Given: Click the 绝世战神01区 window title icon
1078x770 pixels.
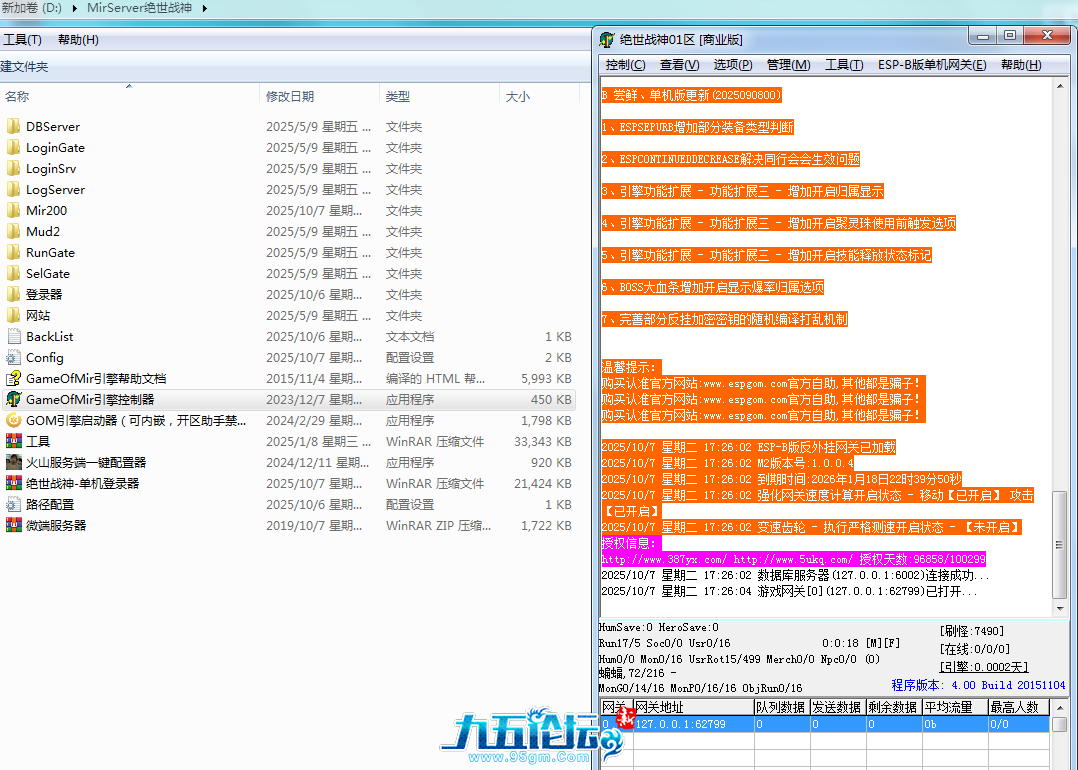Looking at the screenshot, I should click(x=607, y=39).
